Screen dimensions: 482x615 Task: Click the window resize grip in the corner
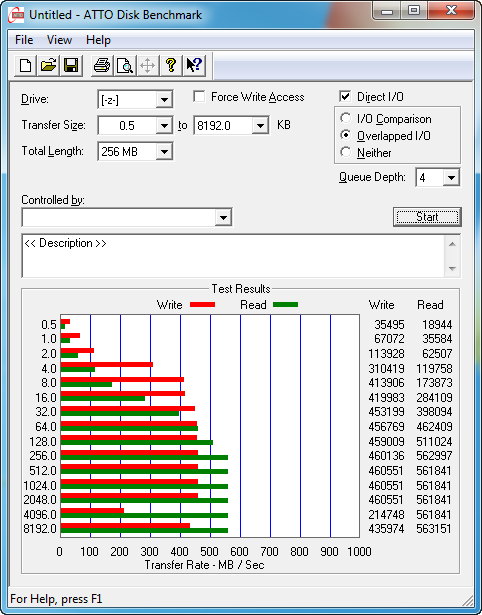467,600
